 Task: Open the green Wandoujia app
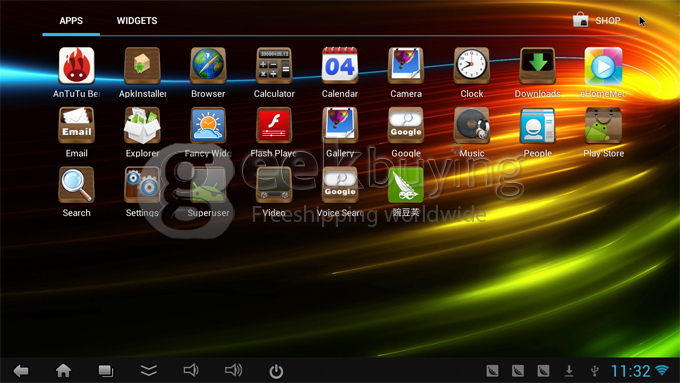pyautogui.click(x=406, y=185)
